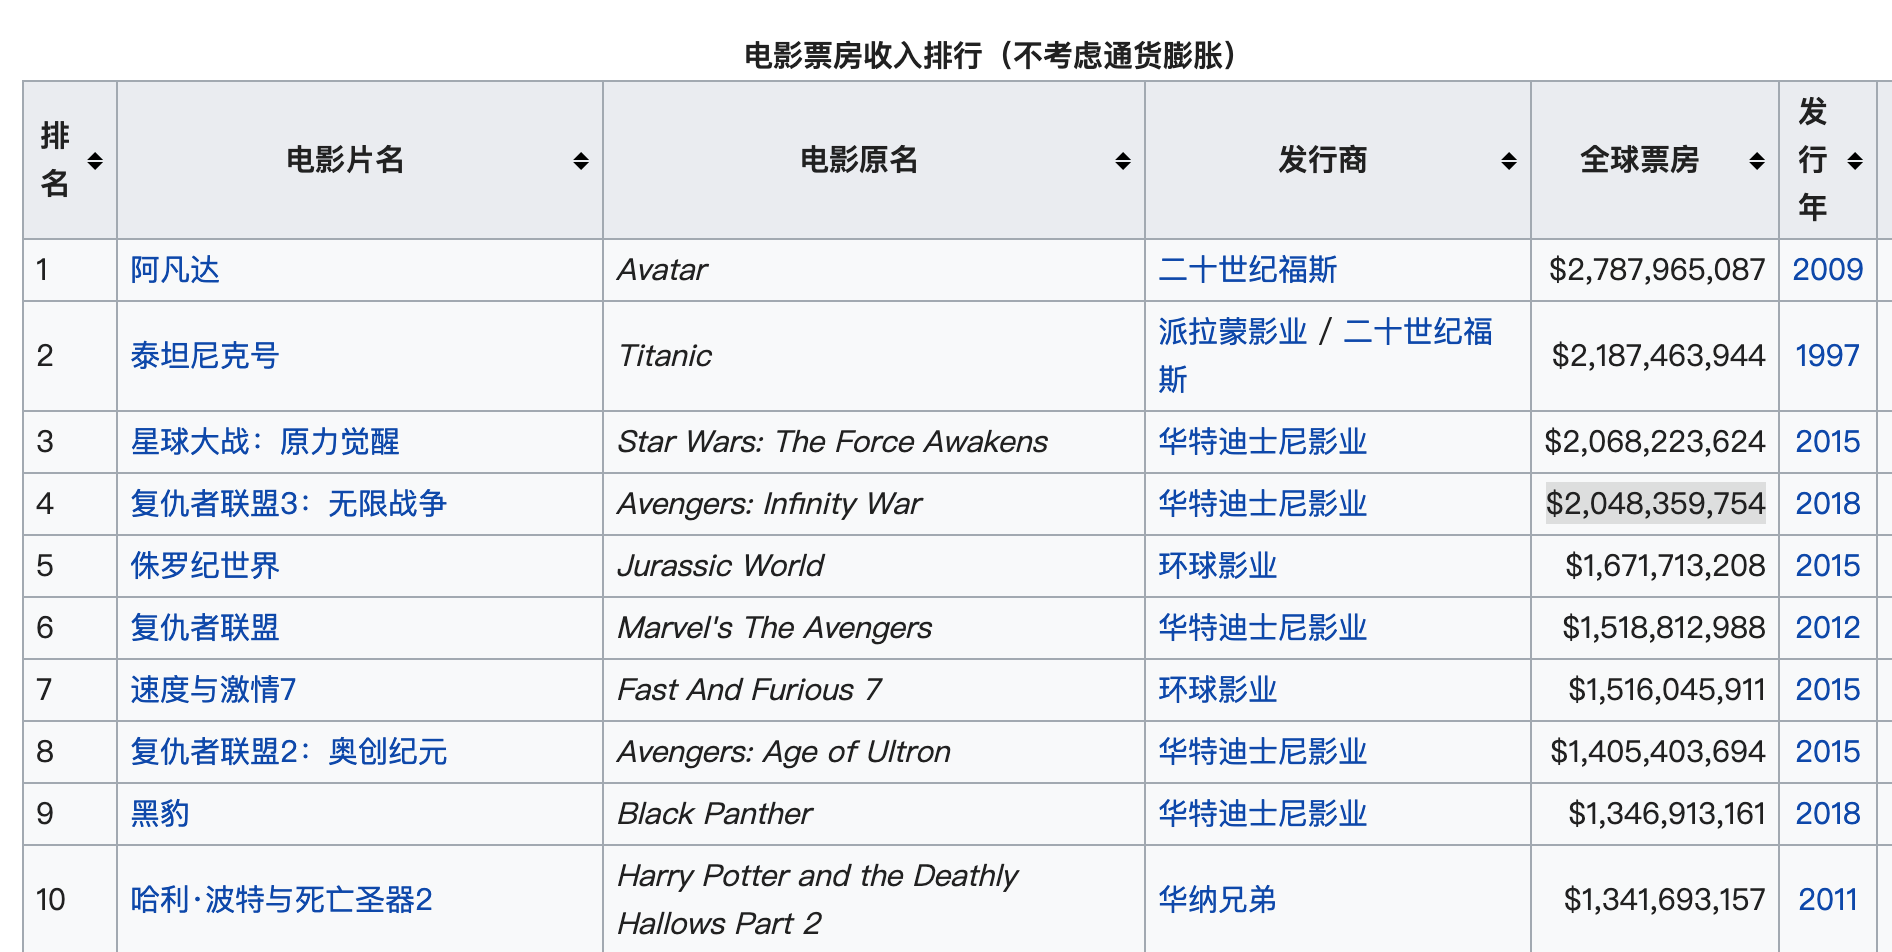Viewport: 1892px width, 952px height.
Task: Follow the 星球大战：原力觉醒 link
Action: (x=265, y=442)
